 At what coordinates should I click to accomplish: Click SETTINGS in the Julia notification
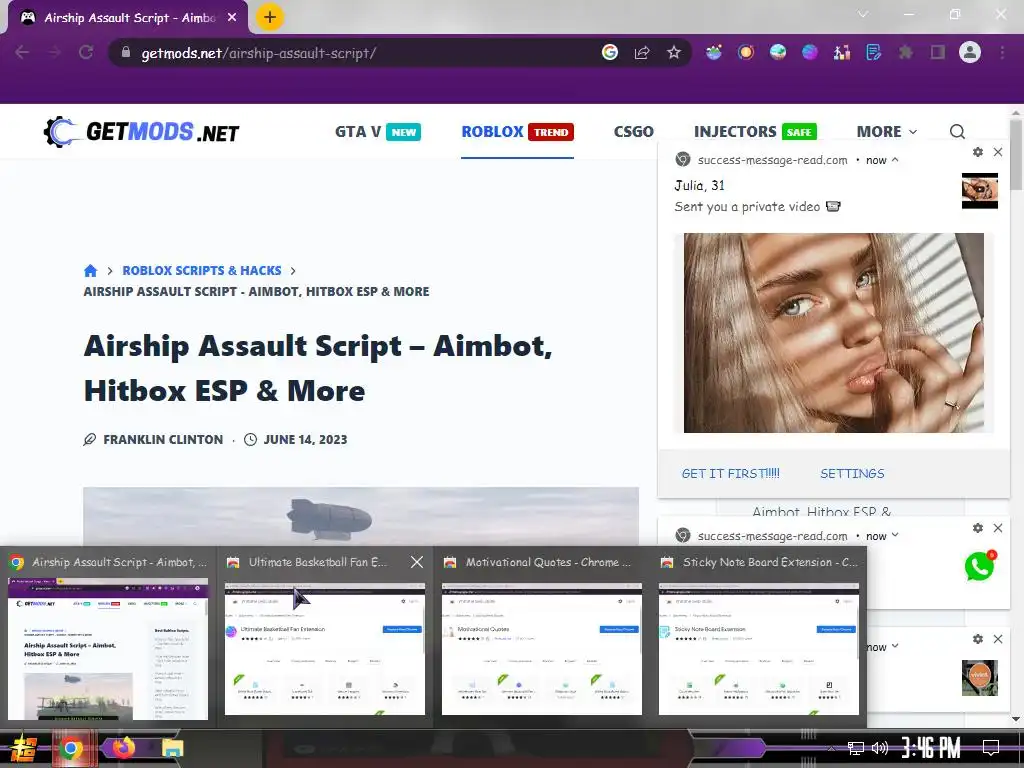point(852,473)
